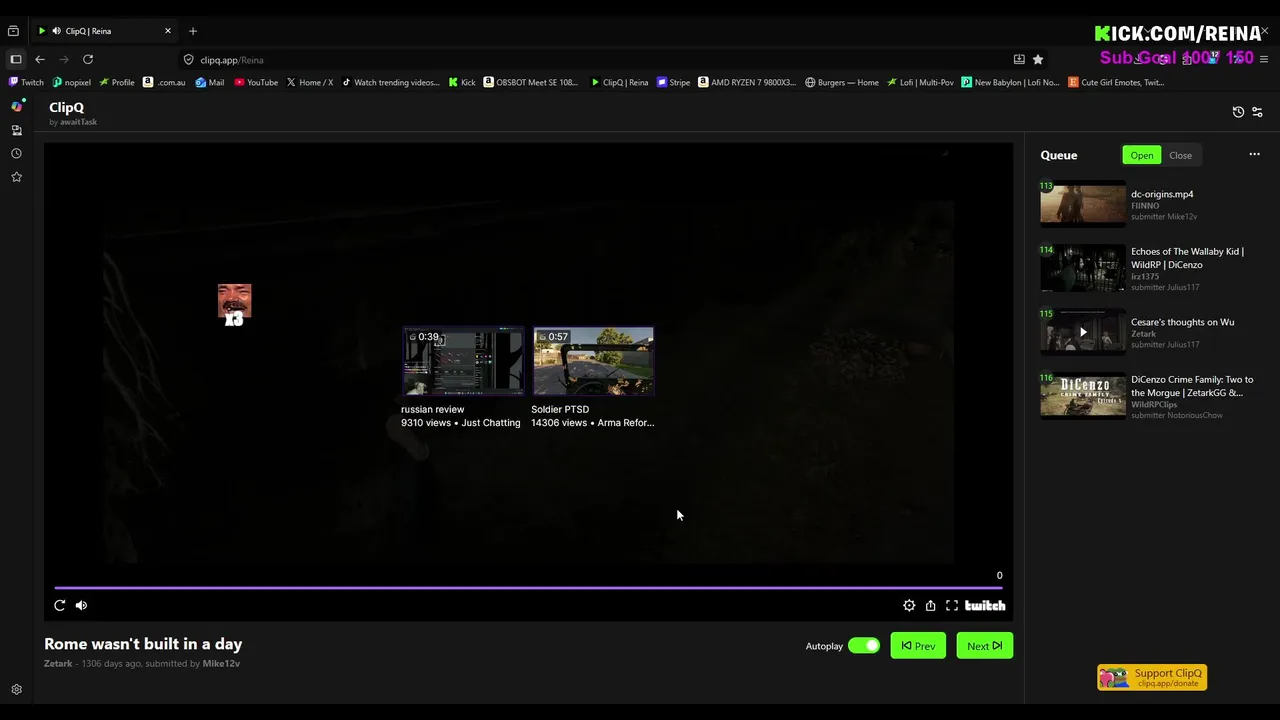Click the site security shield icon
Image resolution: width=1280 pixels, height=720 pixels.
click(x=188, y=59)
